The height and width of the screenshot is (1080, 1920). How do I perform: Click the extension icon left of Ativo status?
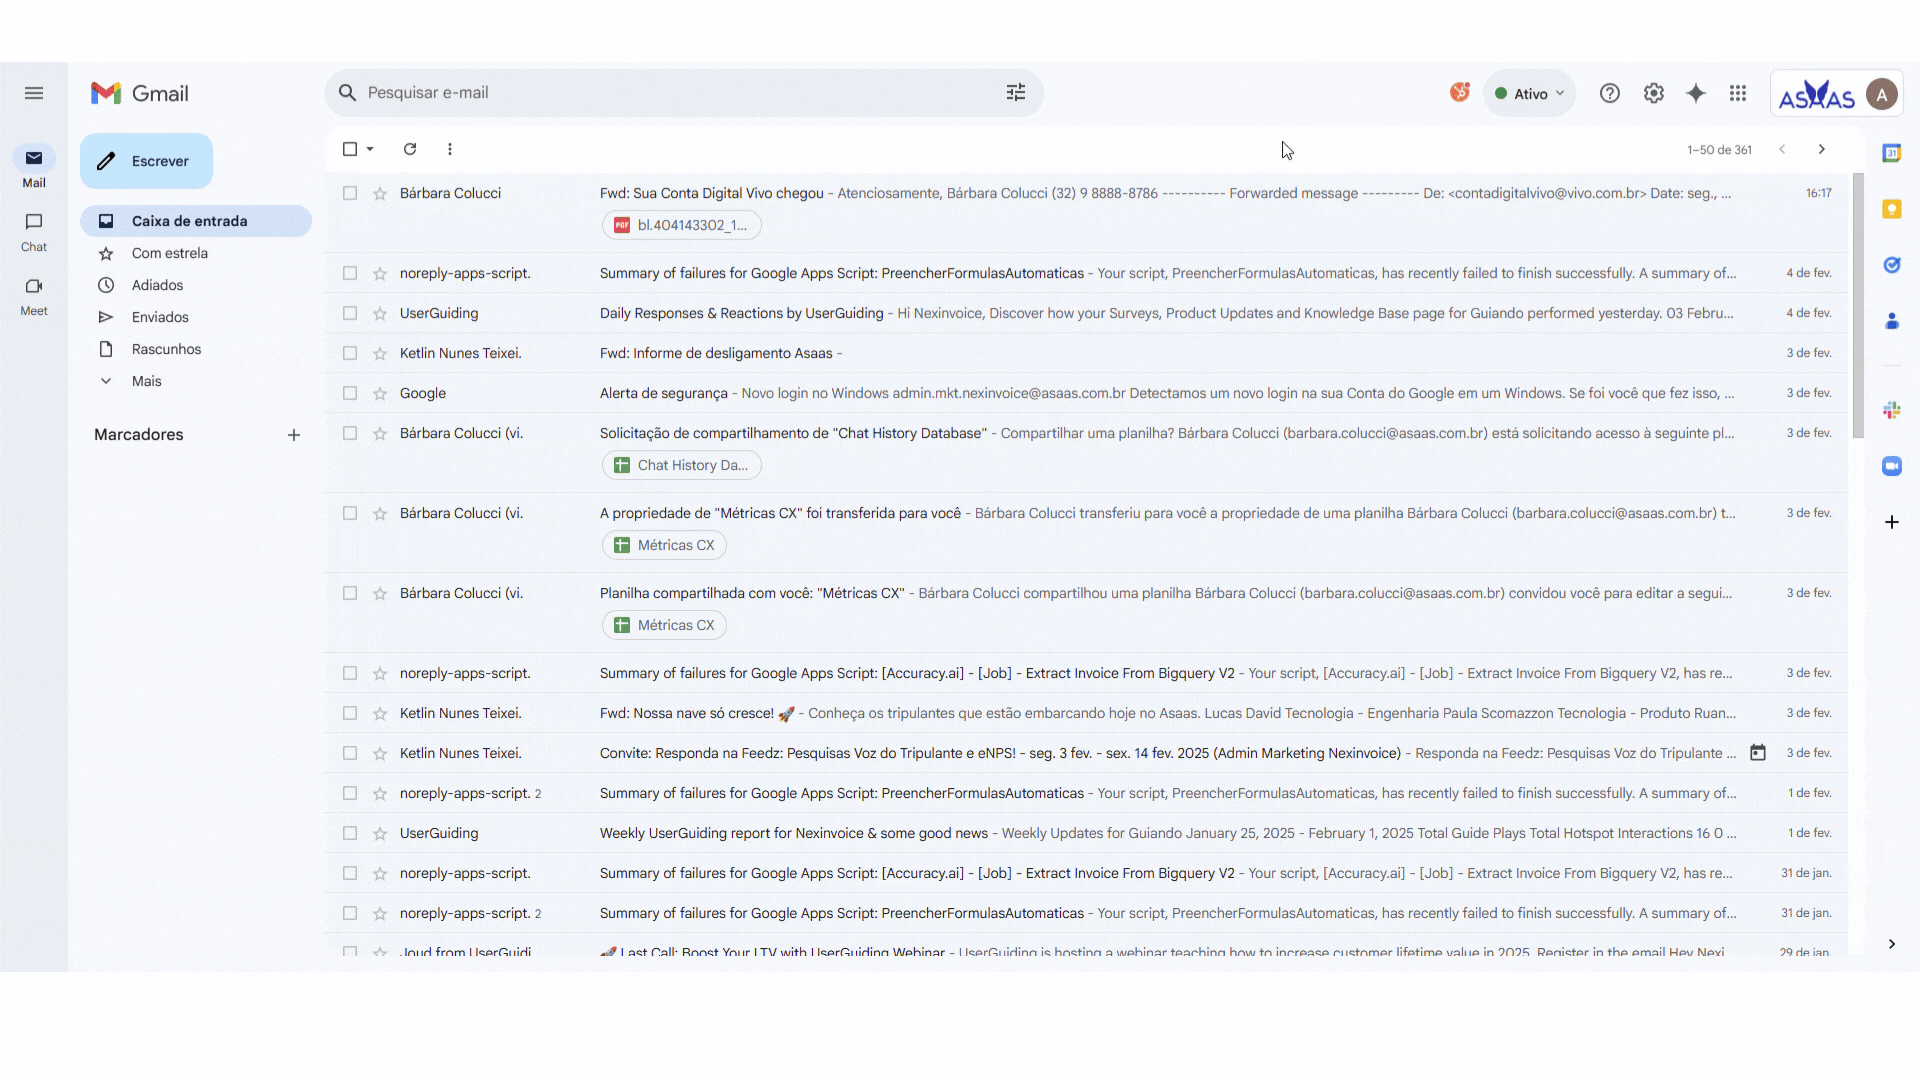click(1460, 93)
